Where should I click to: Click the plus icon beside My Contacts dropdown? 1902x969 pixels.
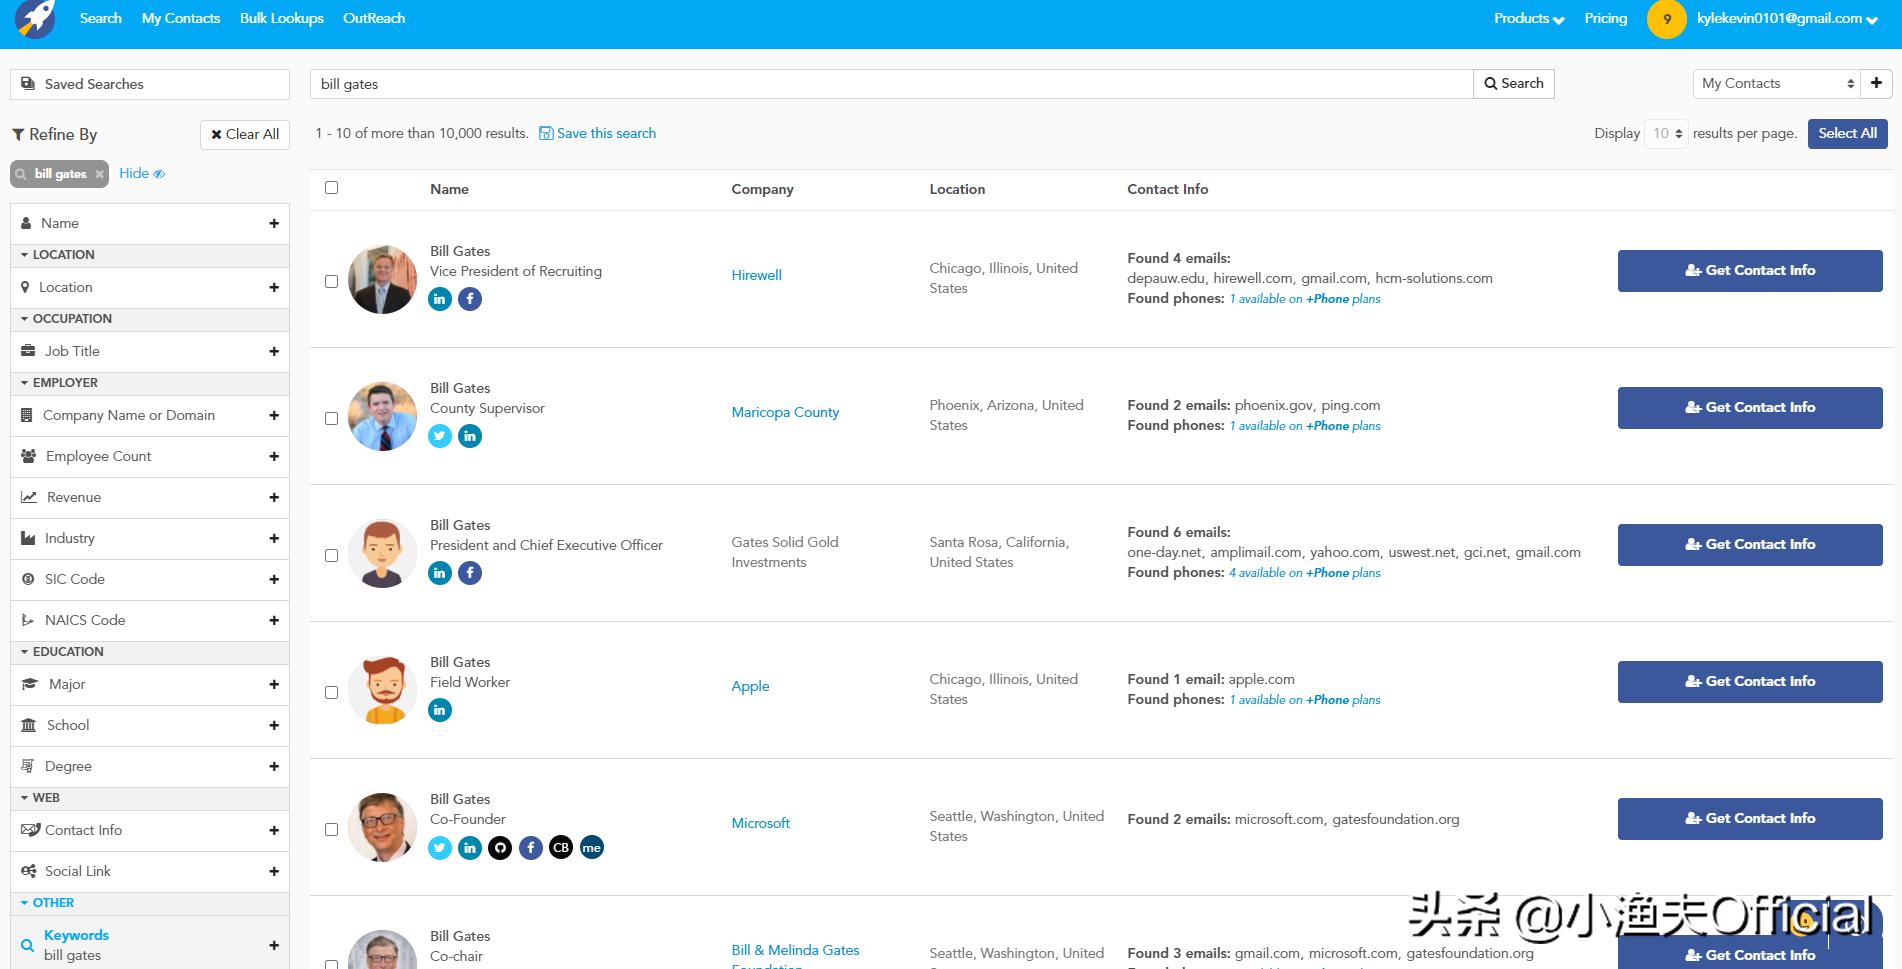[x=1876, y=84]
